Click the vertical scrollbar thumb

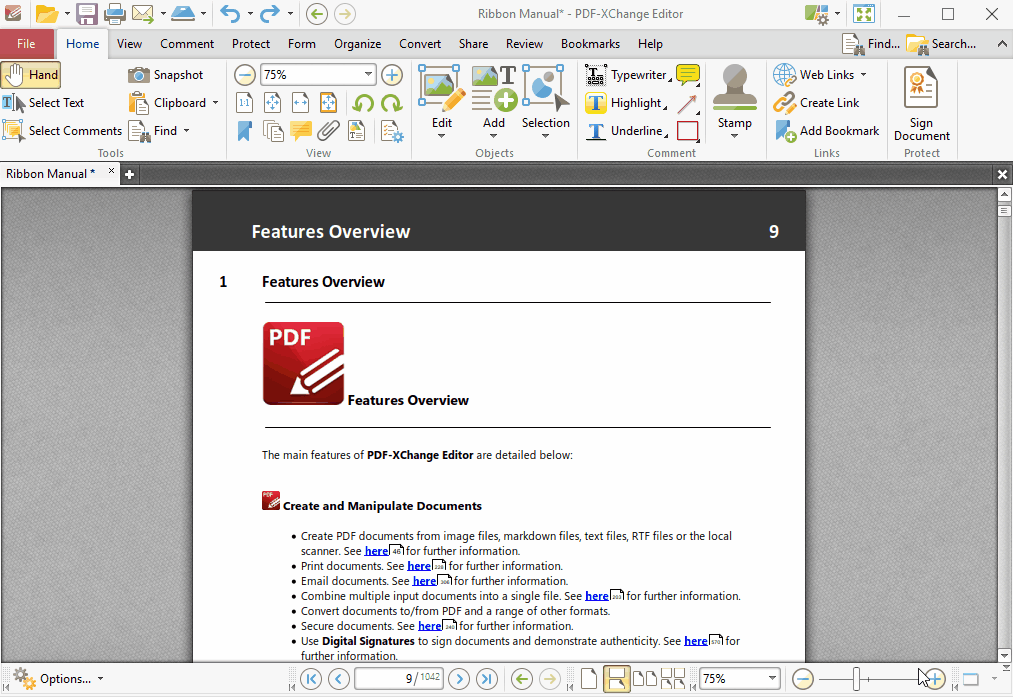[1004, 211]
